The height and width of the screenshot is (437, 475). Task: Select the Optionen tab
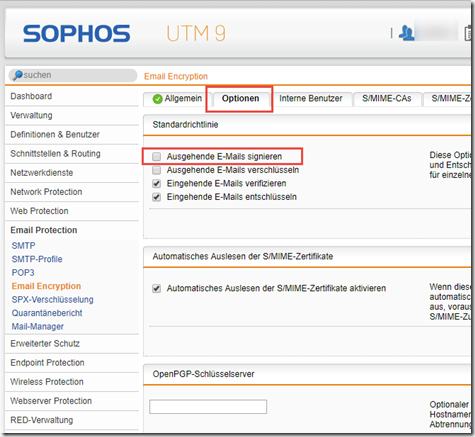(241, 99)
